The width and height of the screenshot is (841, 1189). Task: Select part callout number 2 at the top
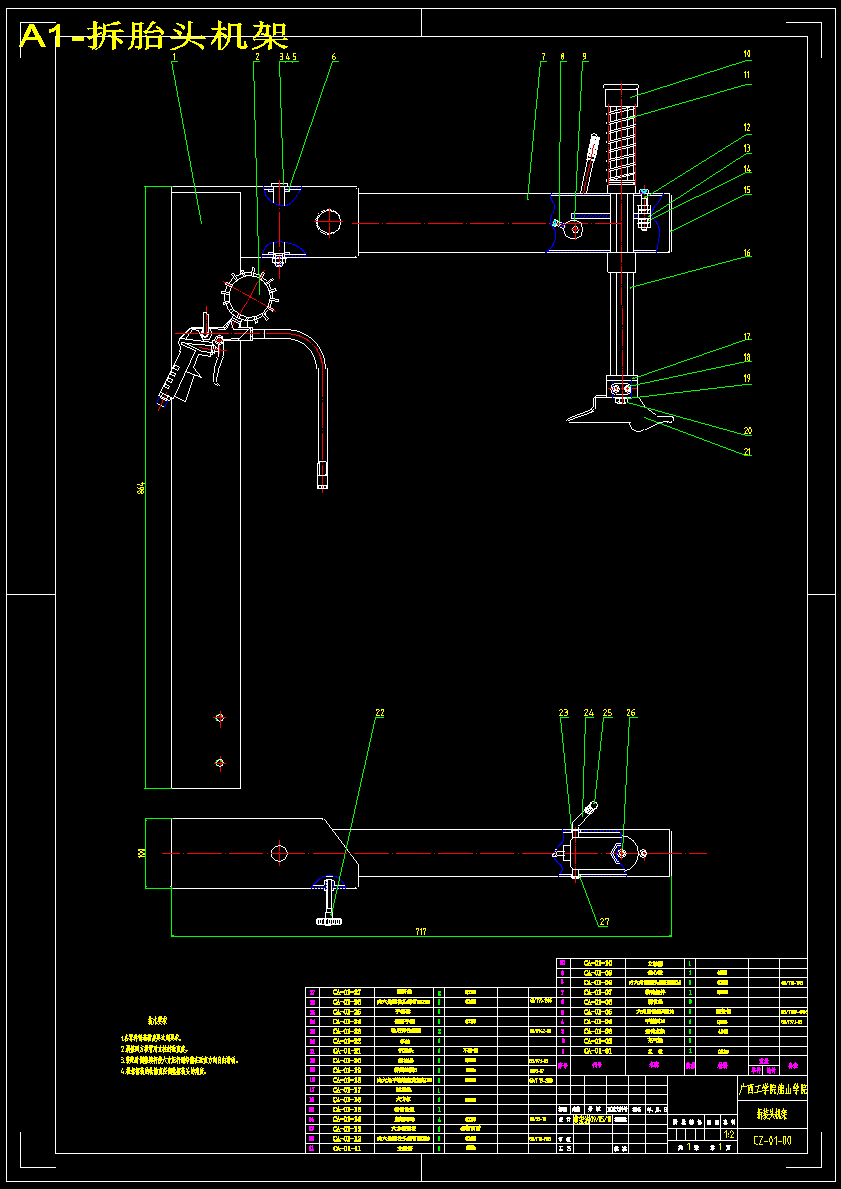257,56
